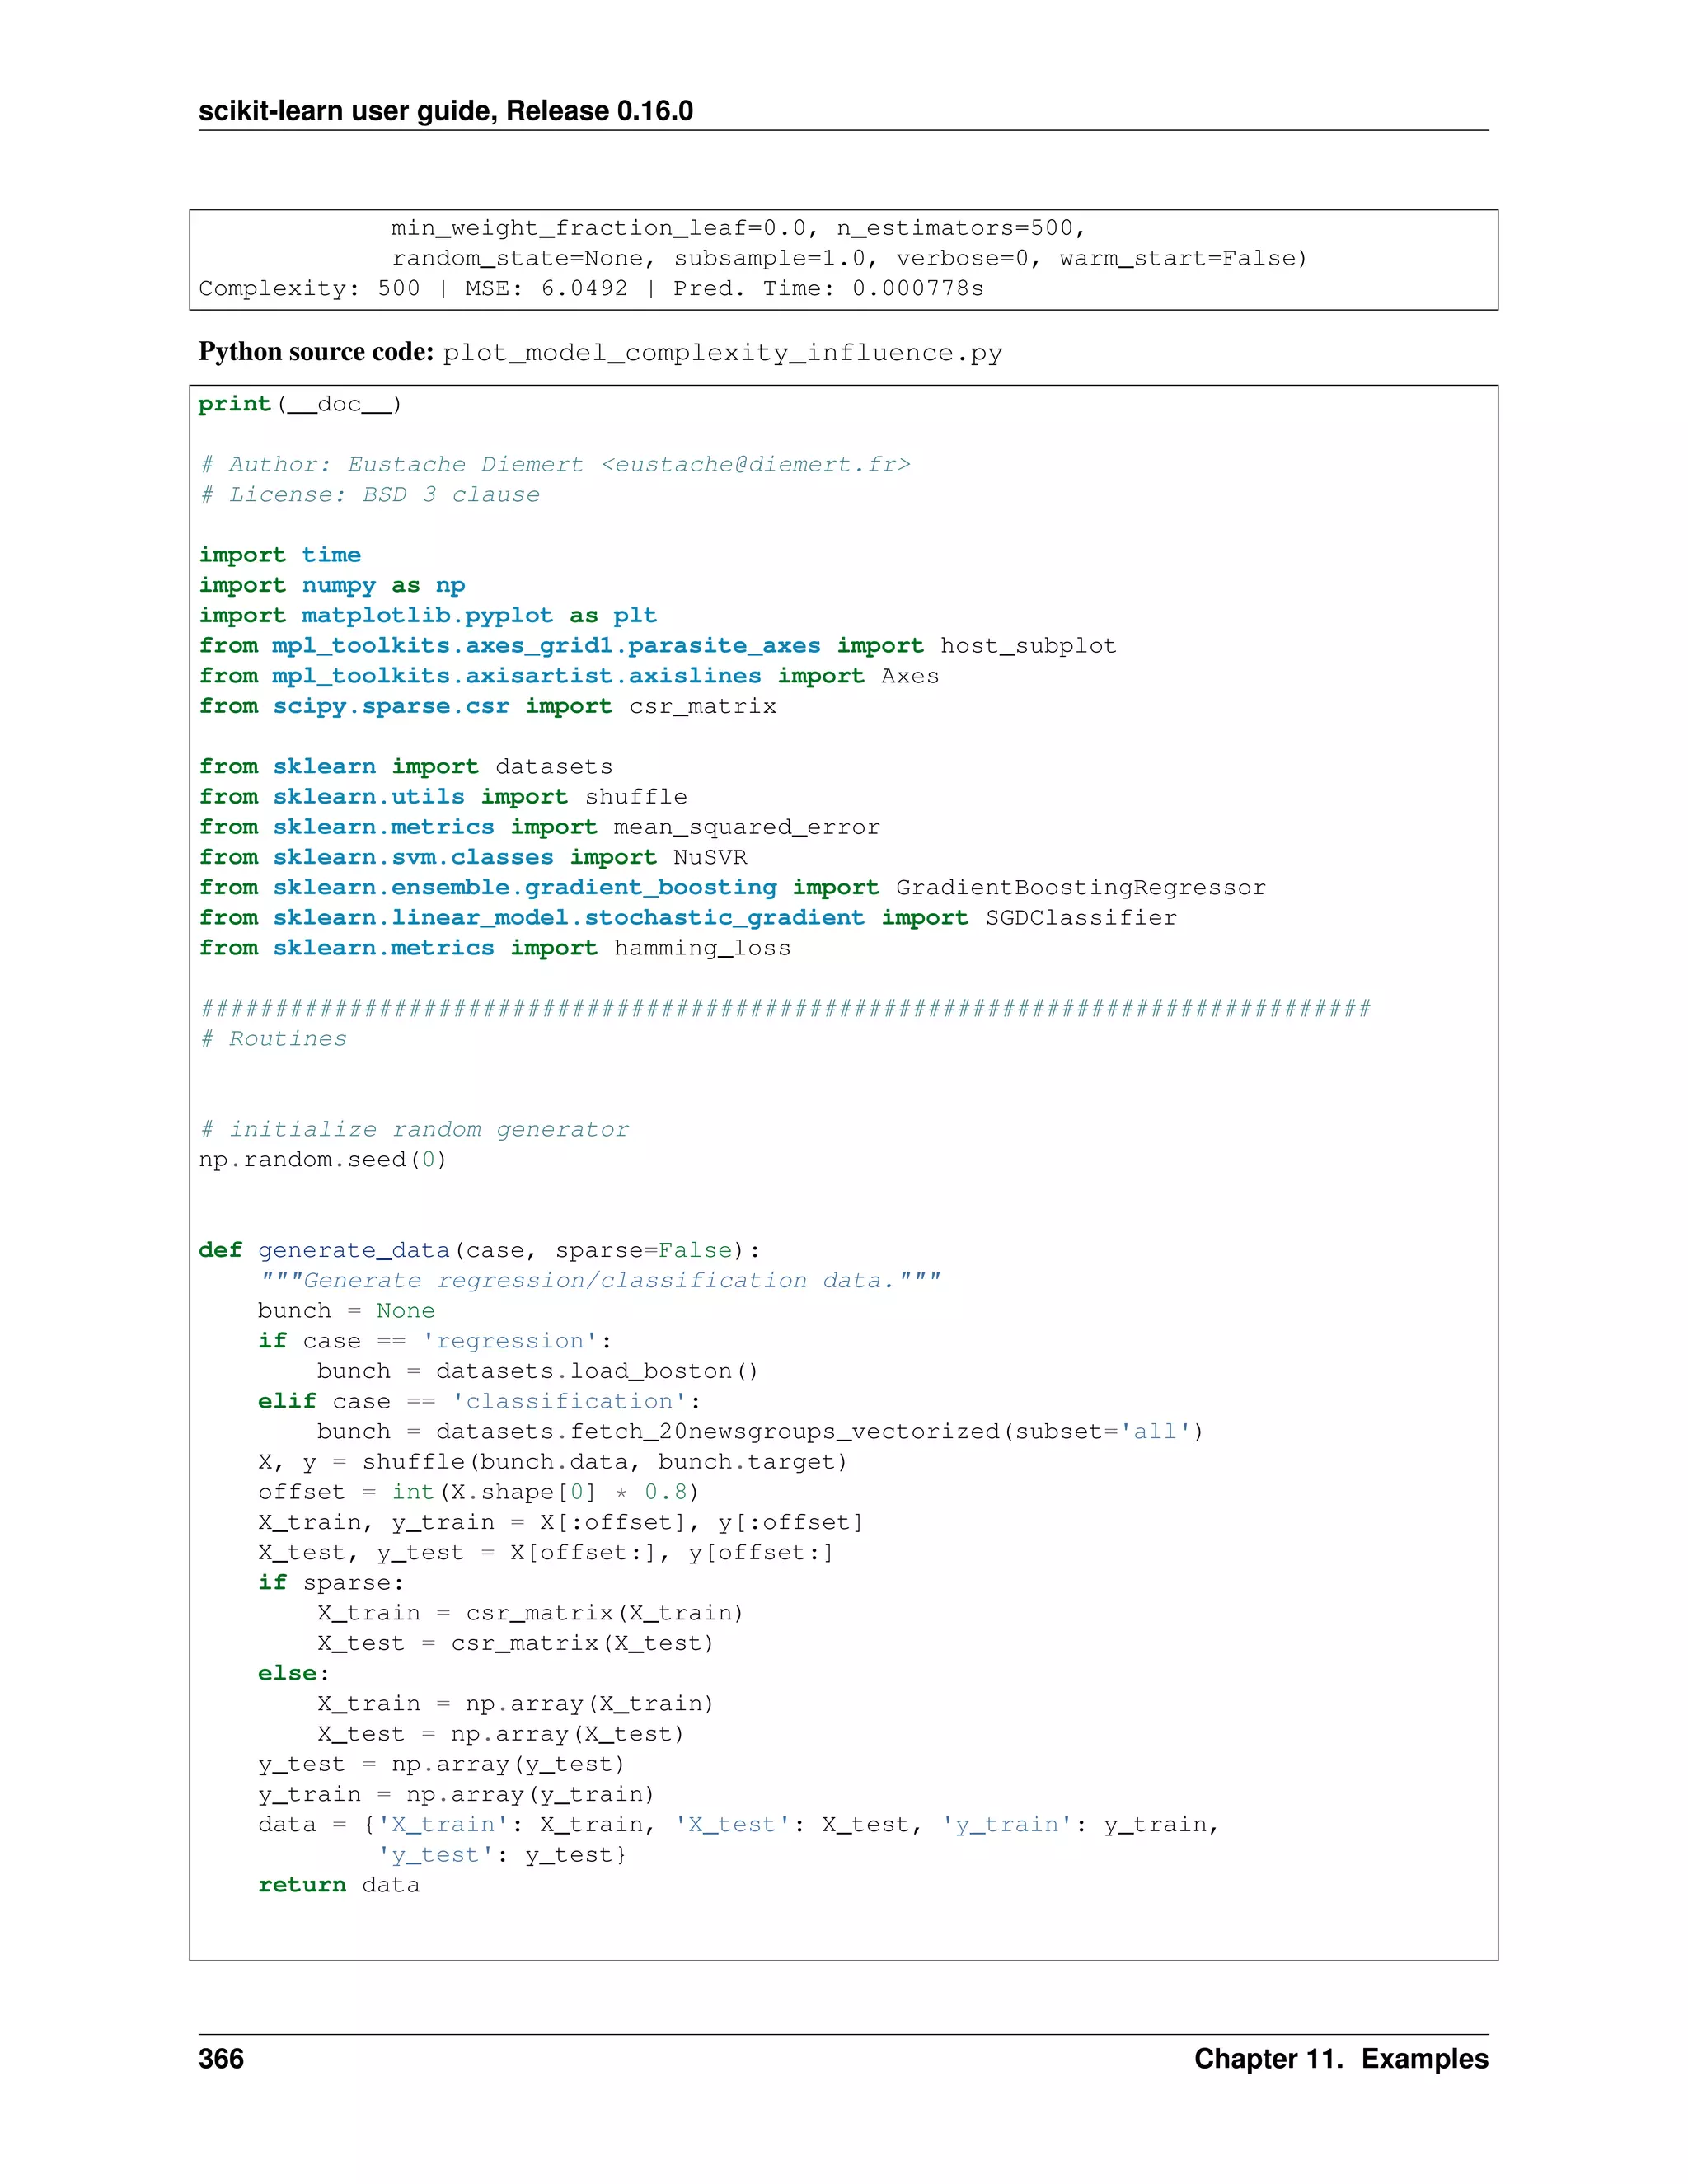Click 'X_train = np.array(X_train)'
The height and width of the screenshot is (2184, 1688).
pyautogui.click(x=516, y=1704)
